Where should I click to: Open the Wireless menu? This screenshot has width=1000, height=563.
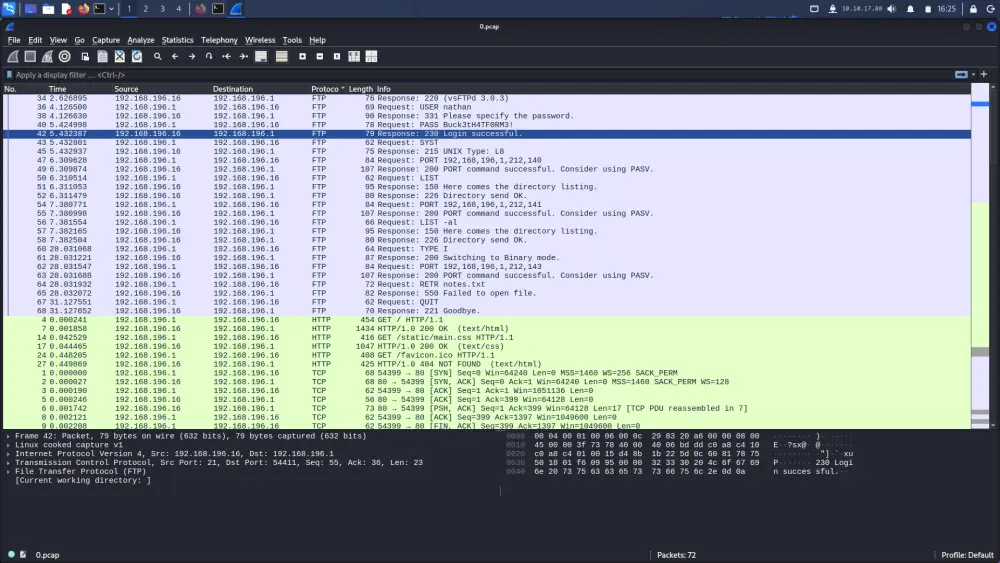click(260, 40)
